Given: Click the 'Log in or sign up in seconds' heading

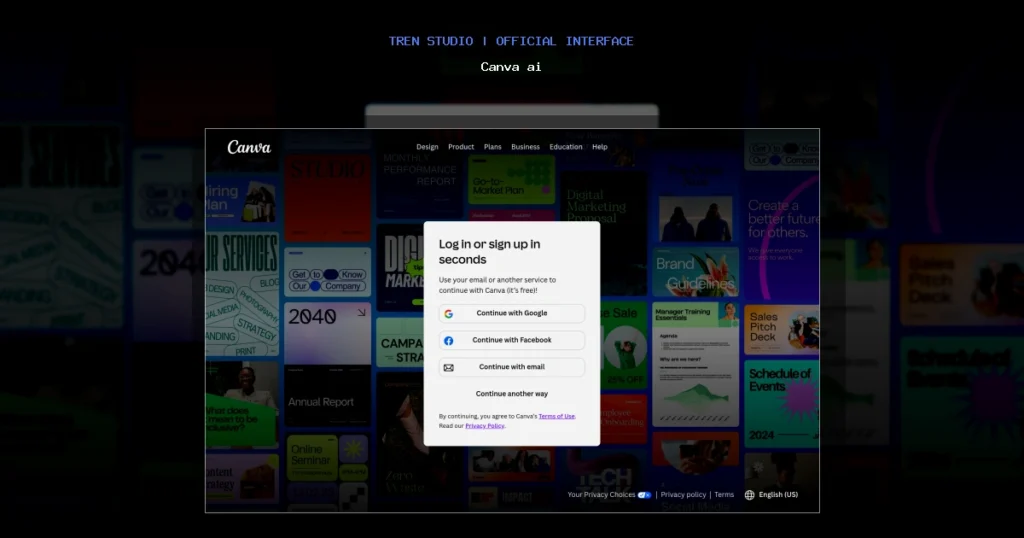Looking at the screenshot, I should [x=489, y=251].
